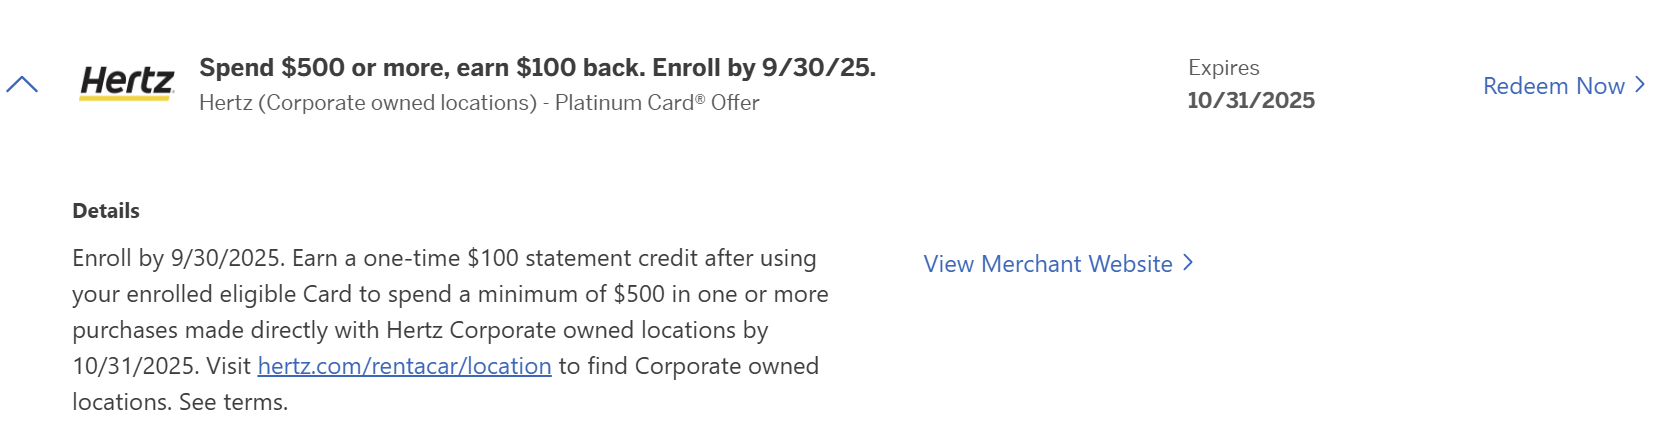Click the 'Expires' label
The image size is (1675, 431).
coord(1223,68)
